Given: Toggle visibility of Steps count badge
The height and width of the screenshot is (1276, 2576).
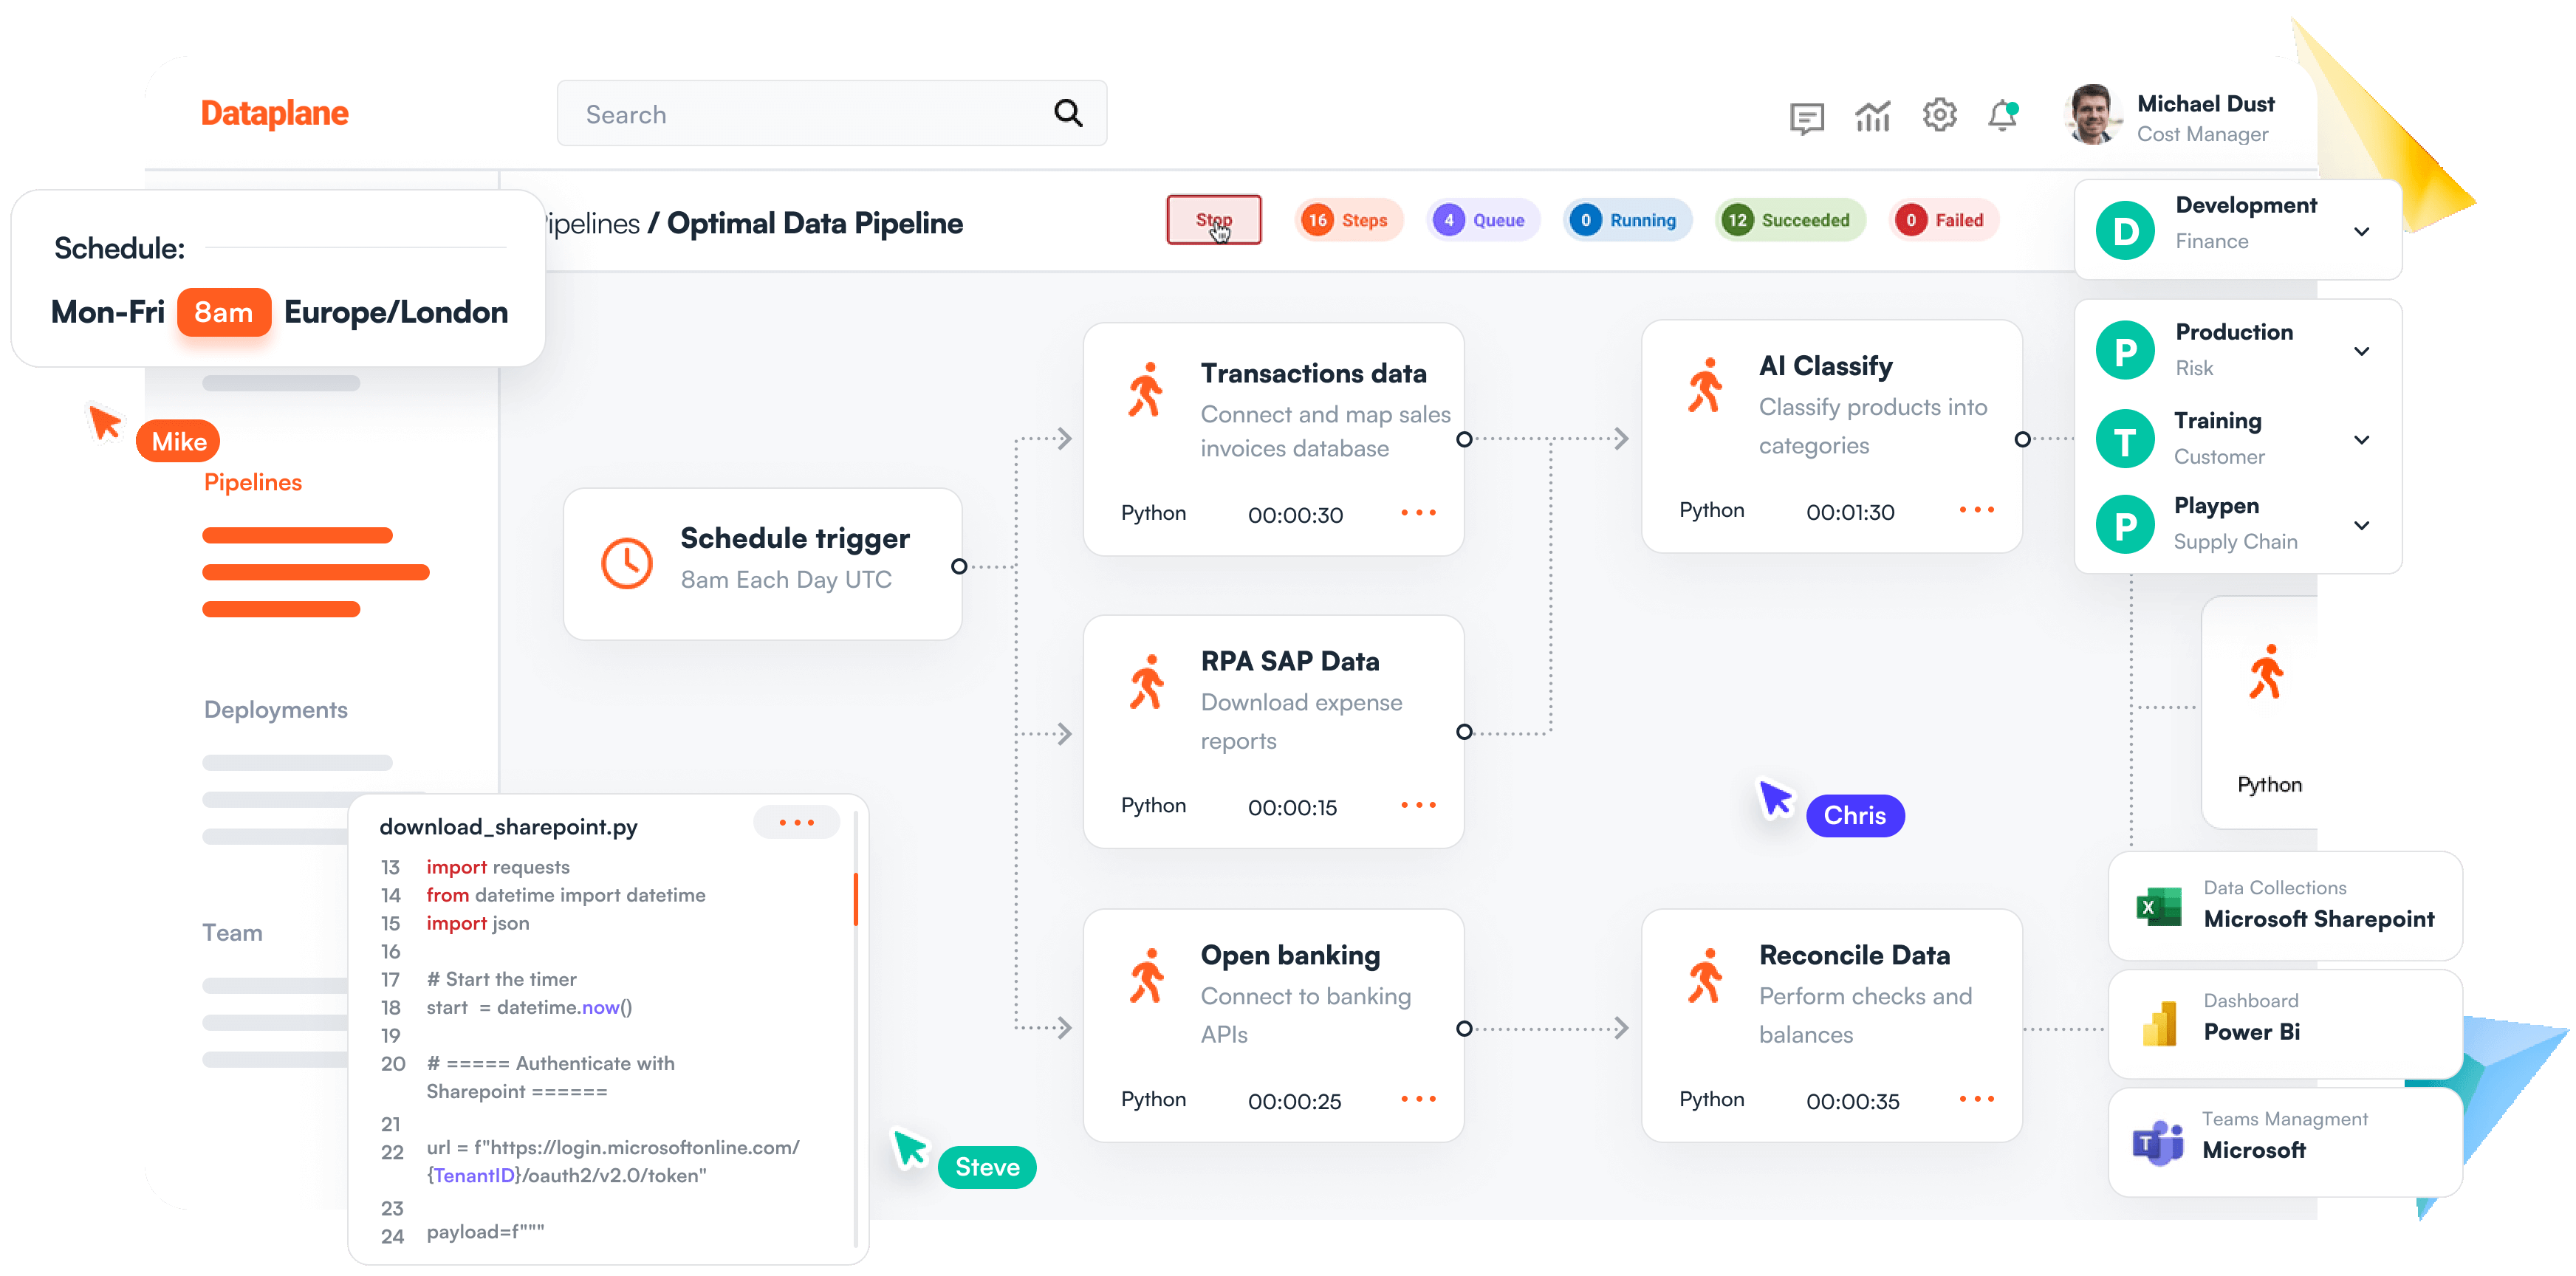Looking at the screenshot, I should pyautogui.click(x=1346, y=220).
